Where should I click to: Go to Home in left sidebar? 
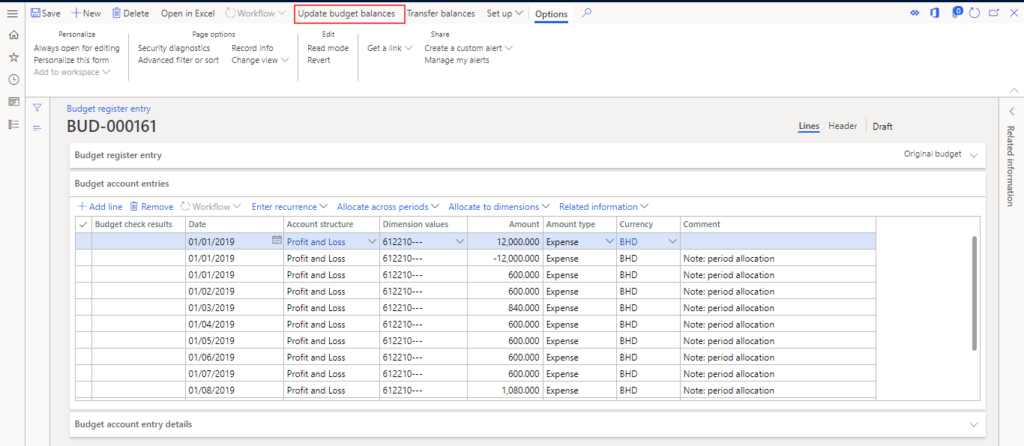[x=13, y=35]
